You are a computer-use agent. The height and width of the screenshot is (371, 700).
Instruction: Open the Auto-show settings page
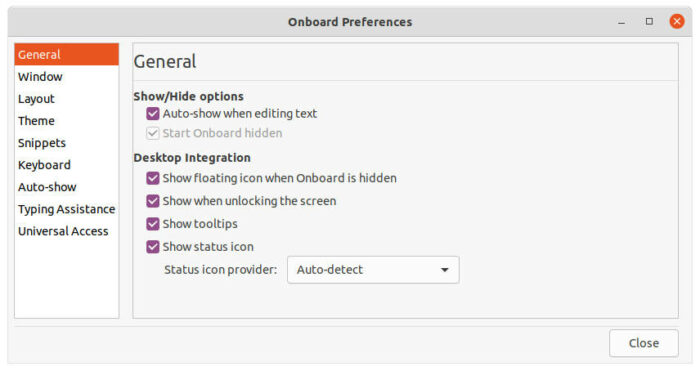[67, 187]
